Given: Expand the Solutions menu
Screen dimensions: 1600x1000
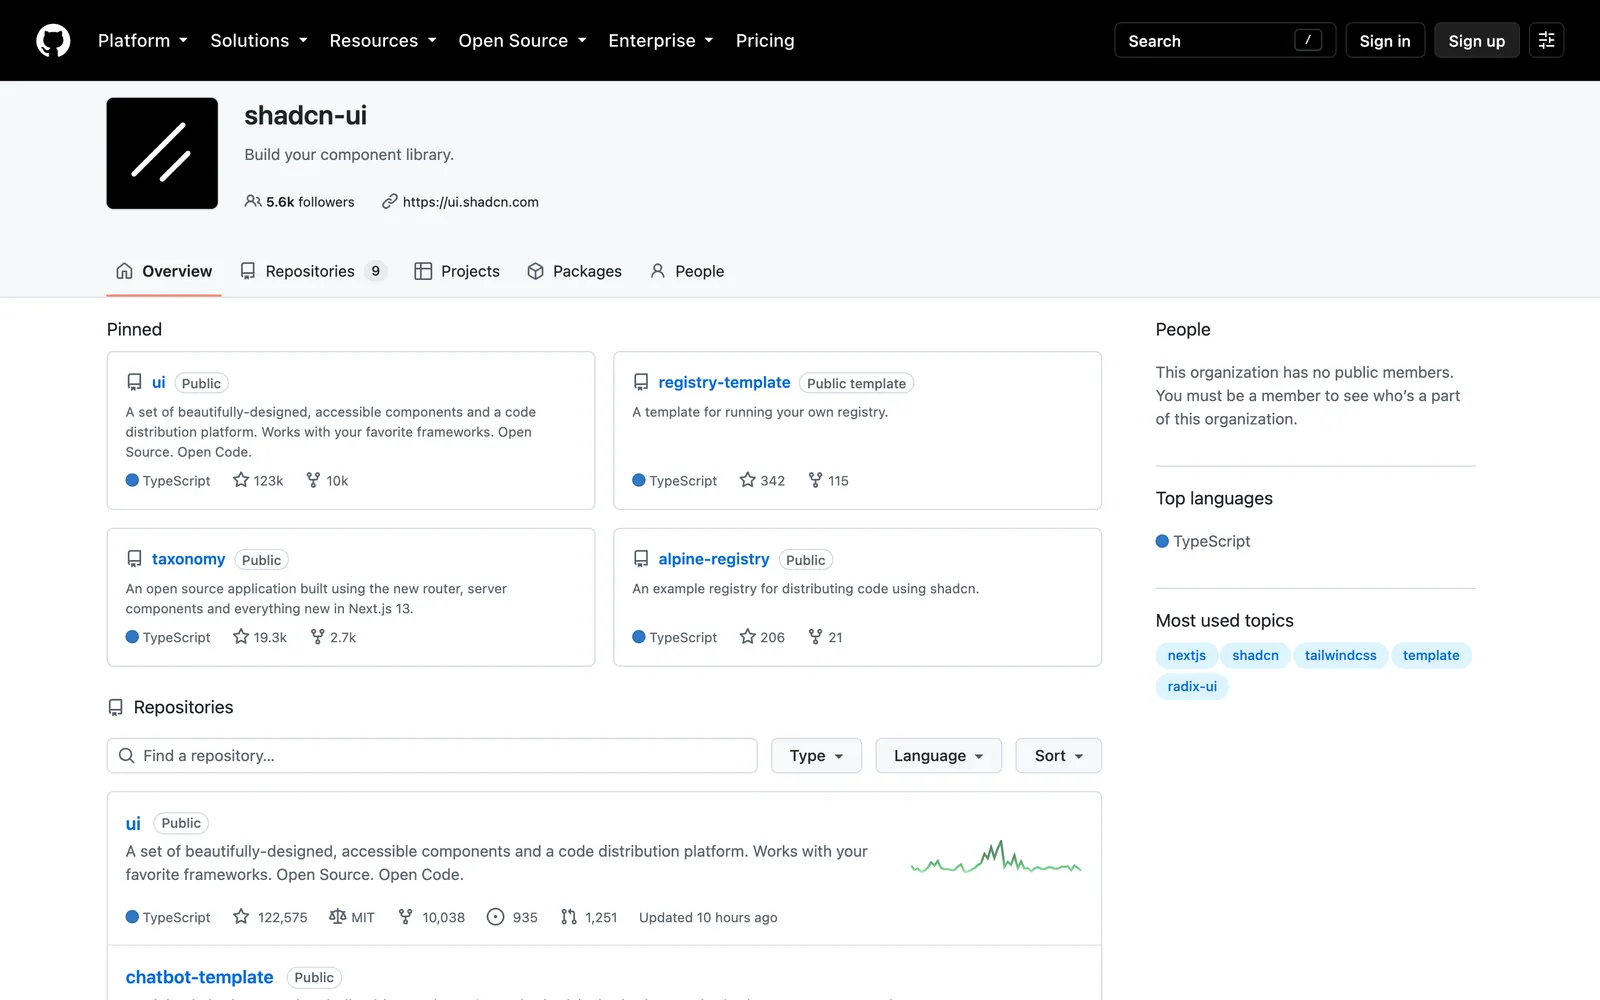Looking at the screenshot, I should [x=259, y=41].
